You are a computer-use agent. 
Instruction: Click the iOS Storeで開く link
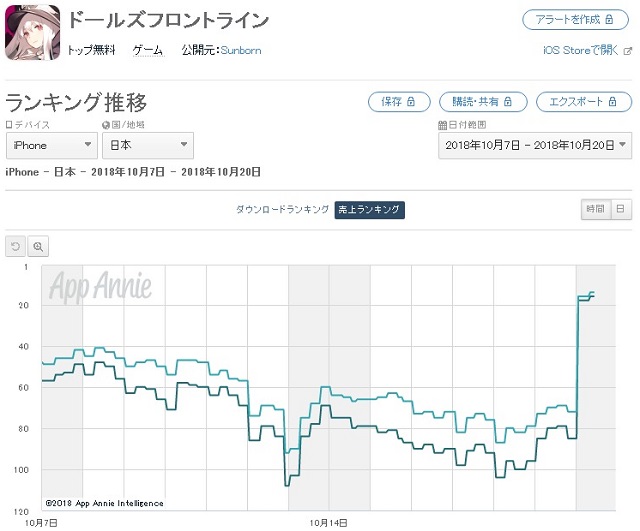[x=581, y=51]
